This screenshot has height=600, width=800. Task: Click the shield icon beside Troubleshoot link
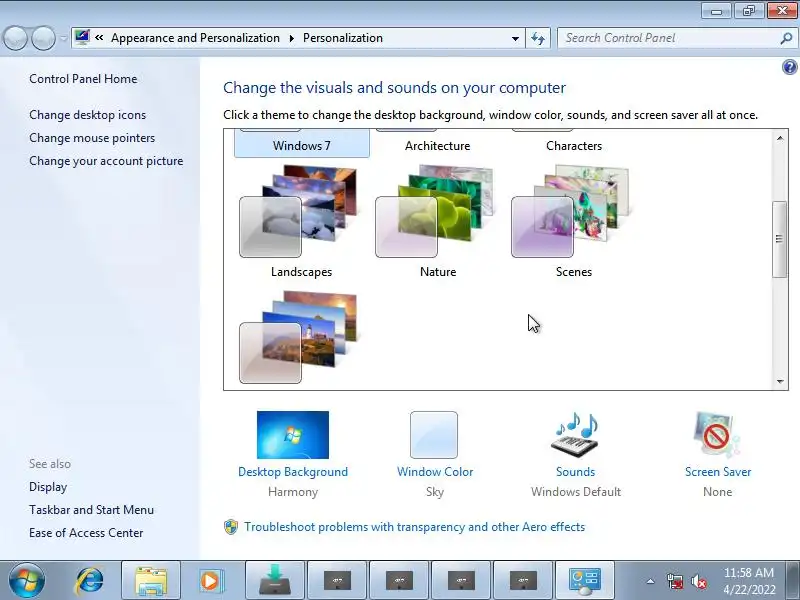231,527
